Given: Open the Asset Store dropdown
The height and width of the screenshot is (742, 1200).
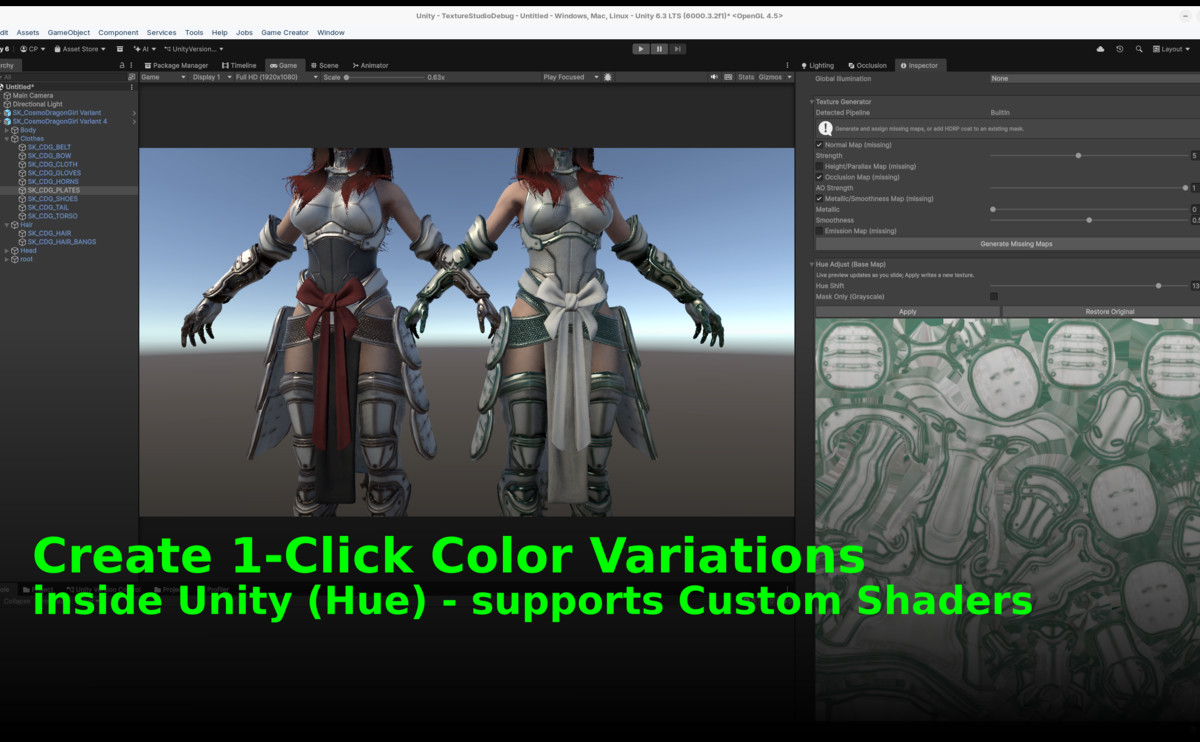Looking at the screenshot, I should [x=80, y=48].
